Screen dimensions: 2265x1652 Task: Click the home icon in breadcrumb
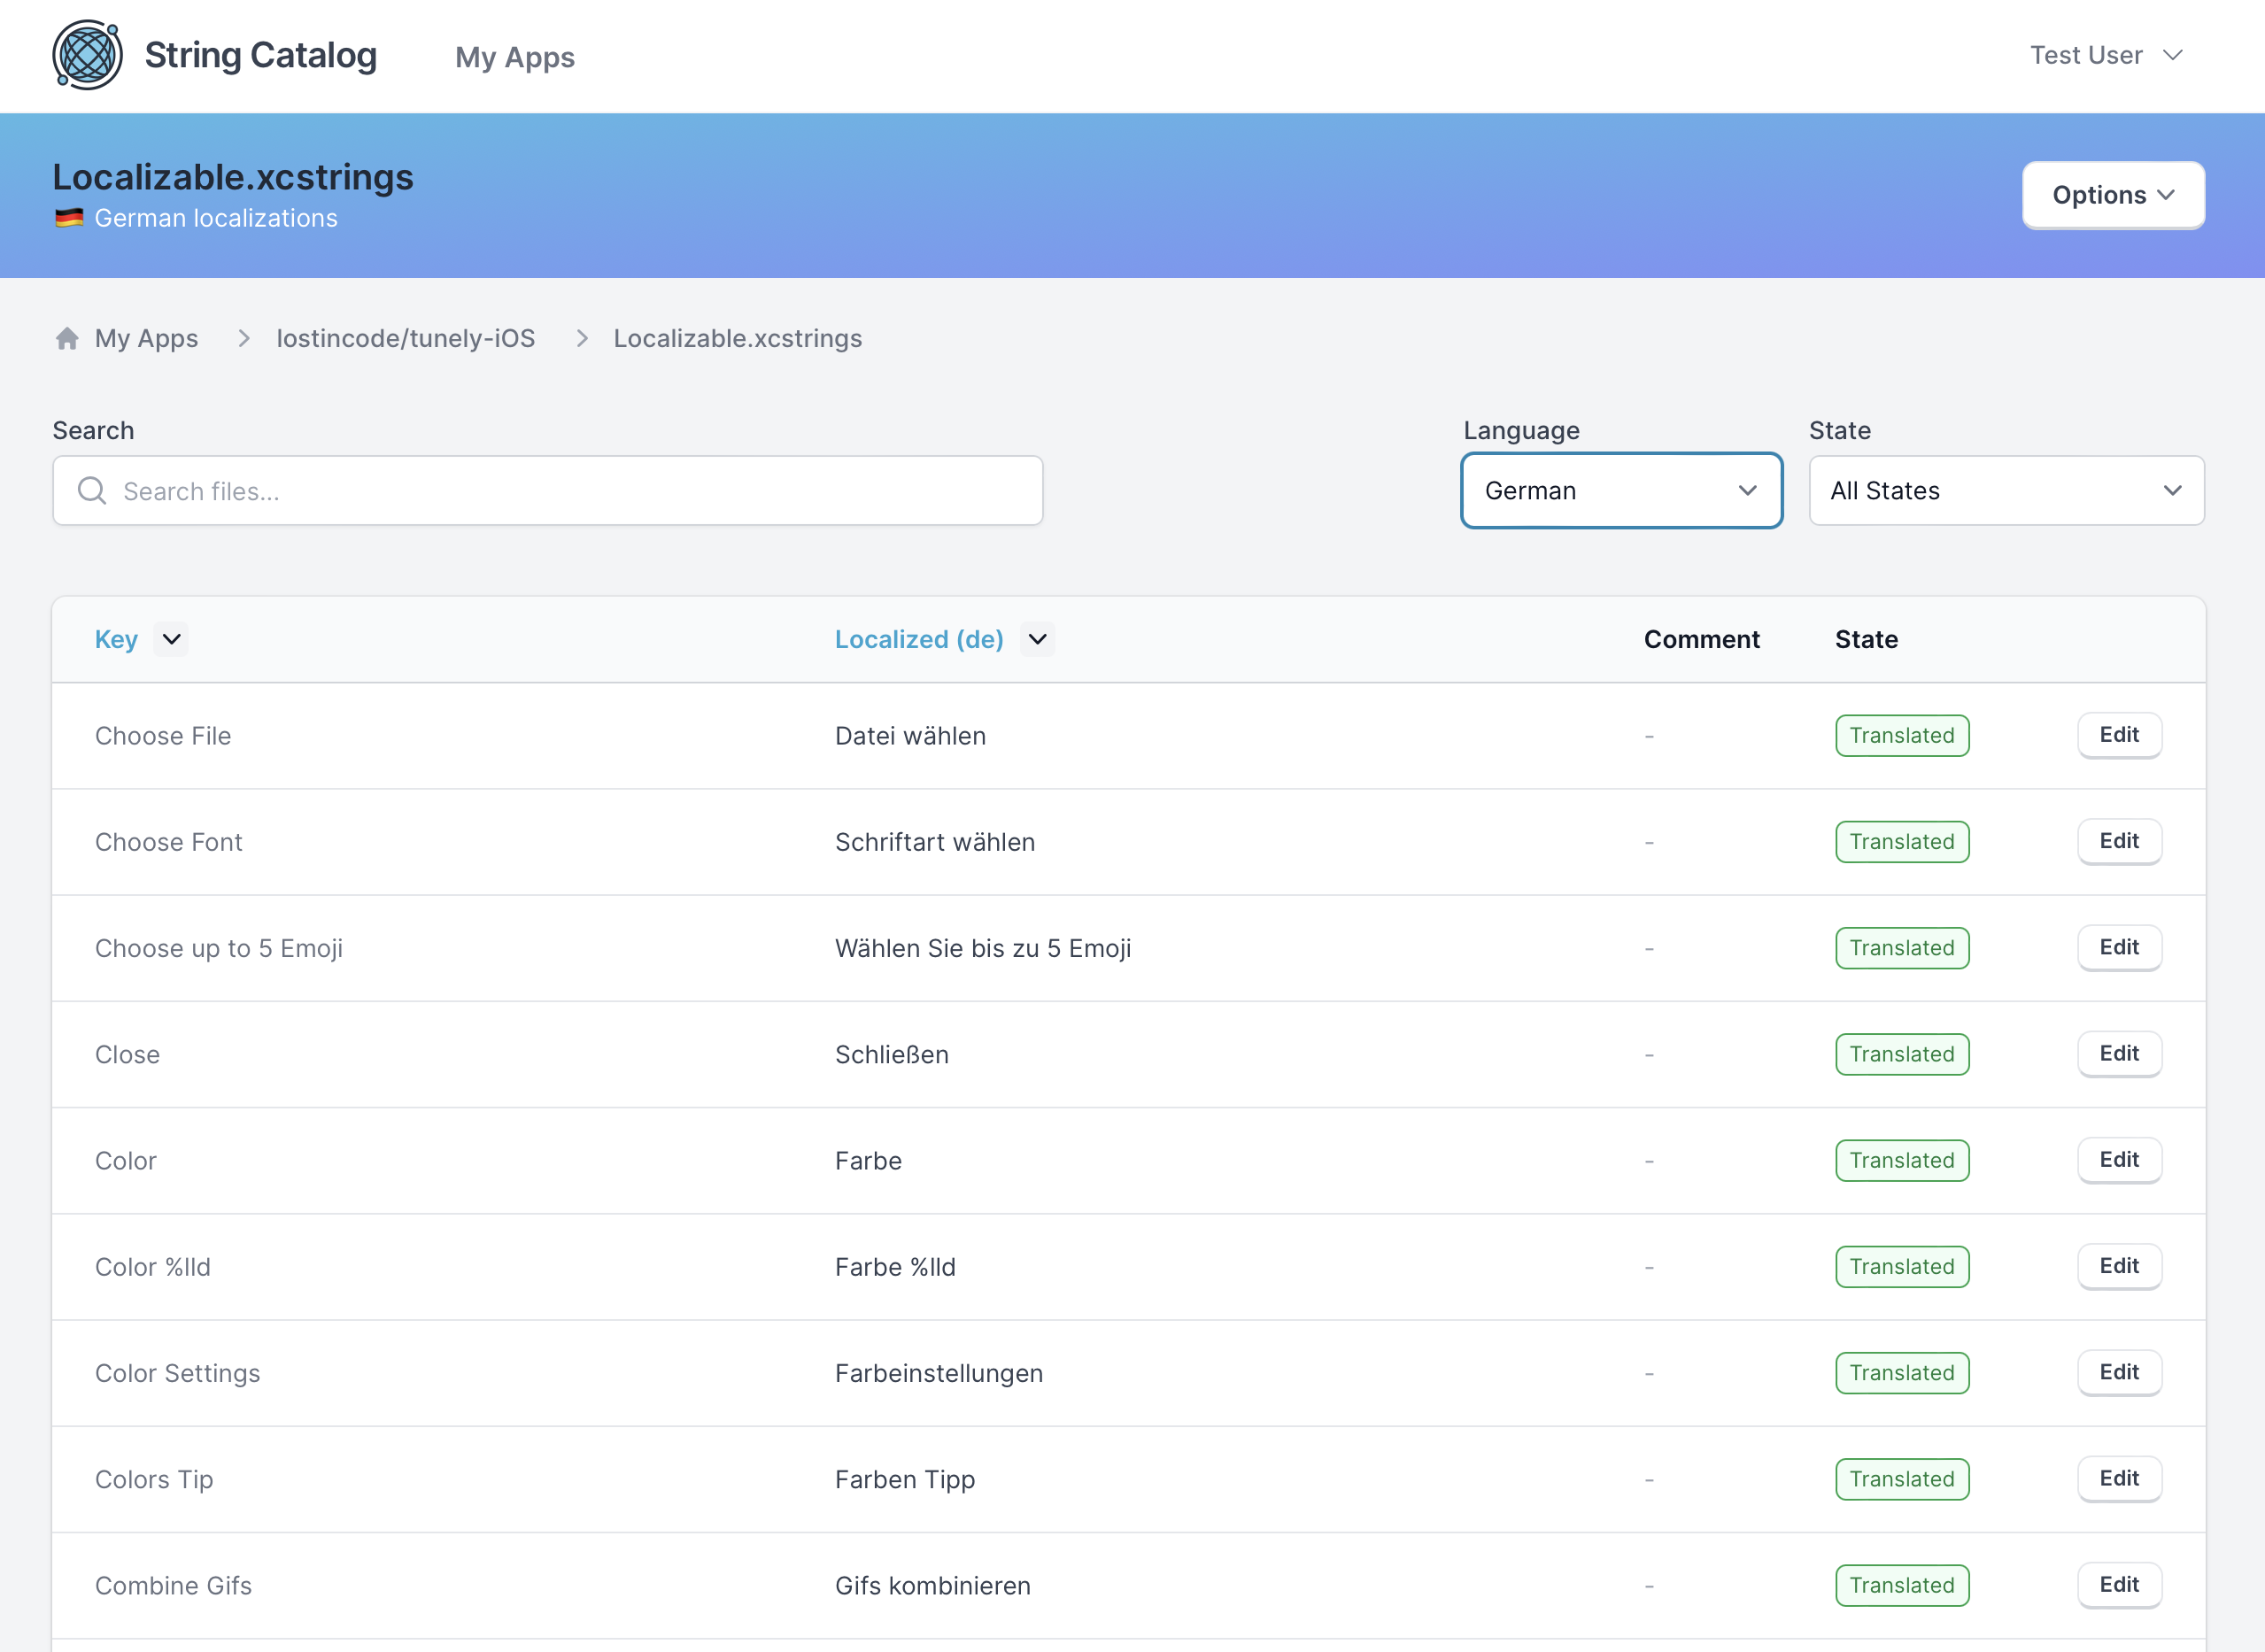pos(67,338)
